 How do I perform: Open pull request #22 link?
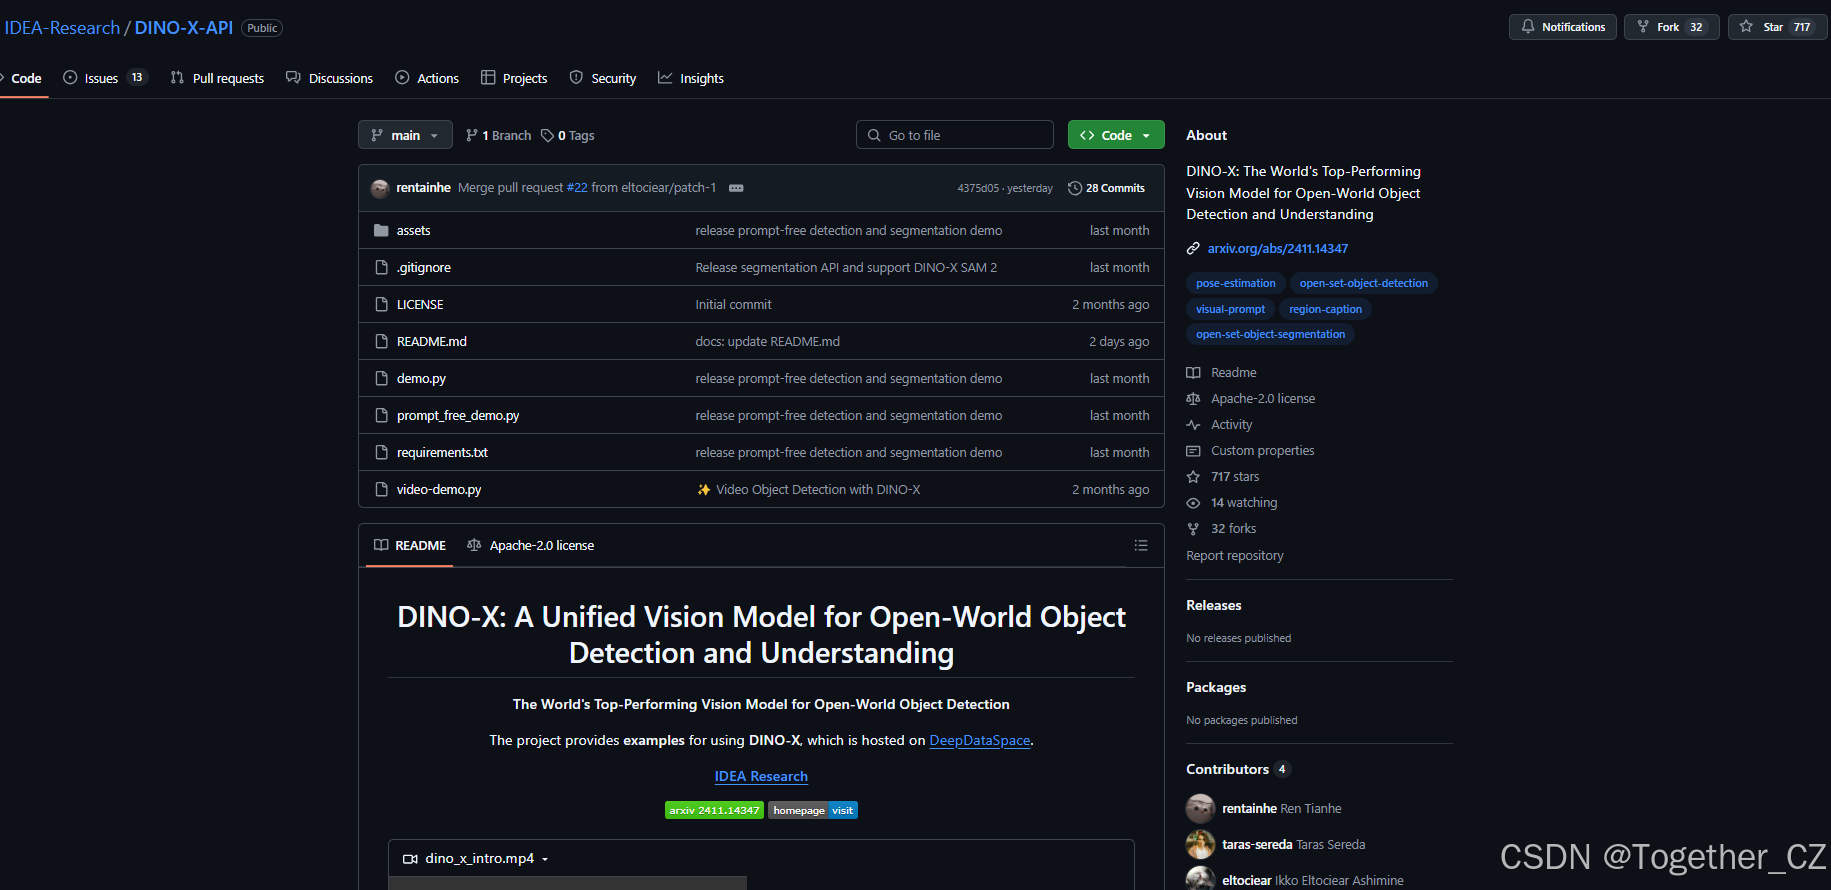577,188
